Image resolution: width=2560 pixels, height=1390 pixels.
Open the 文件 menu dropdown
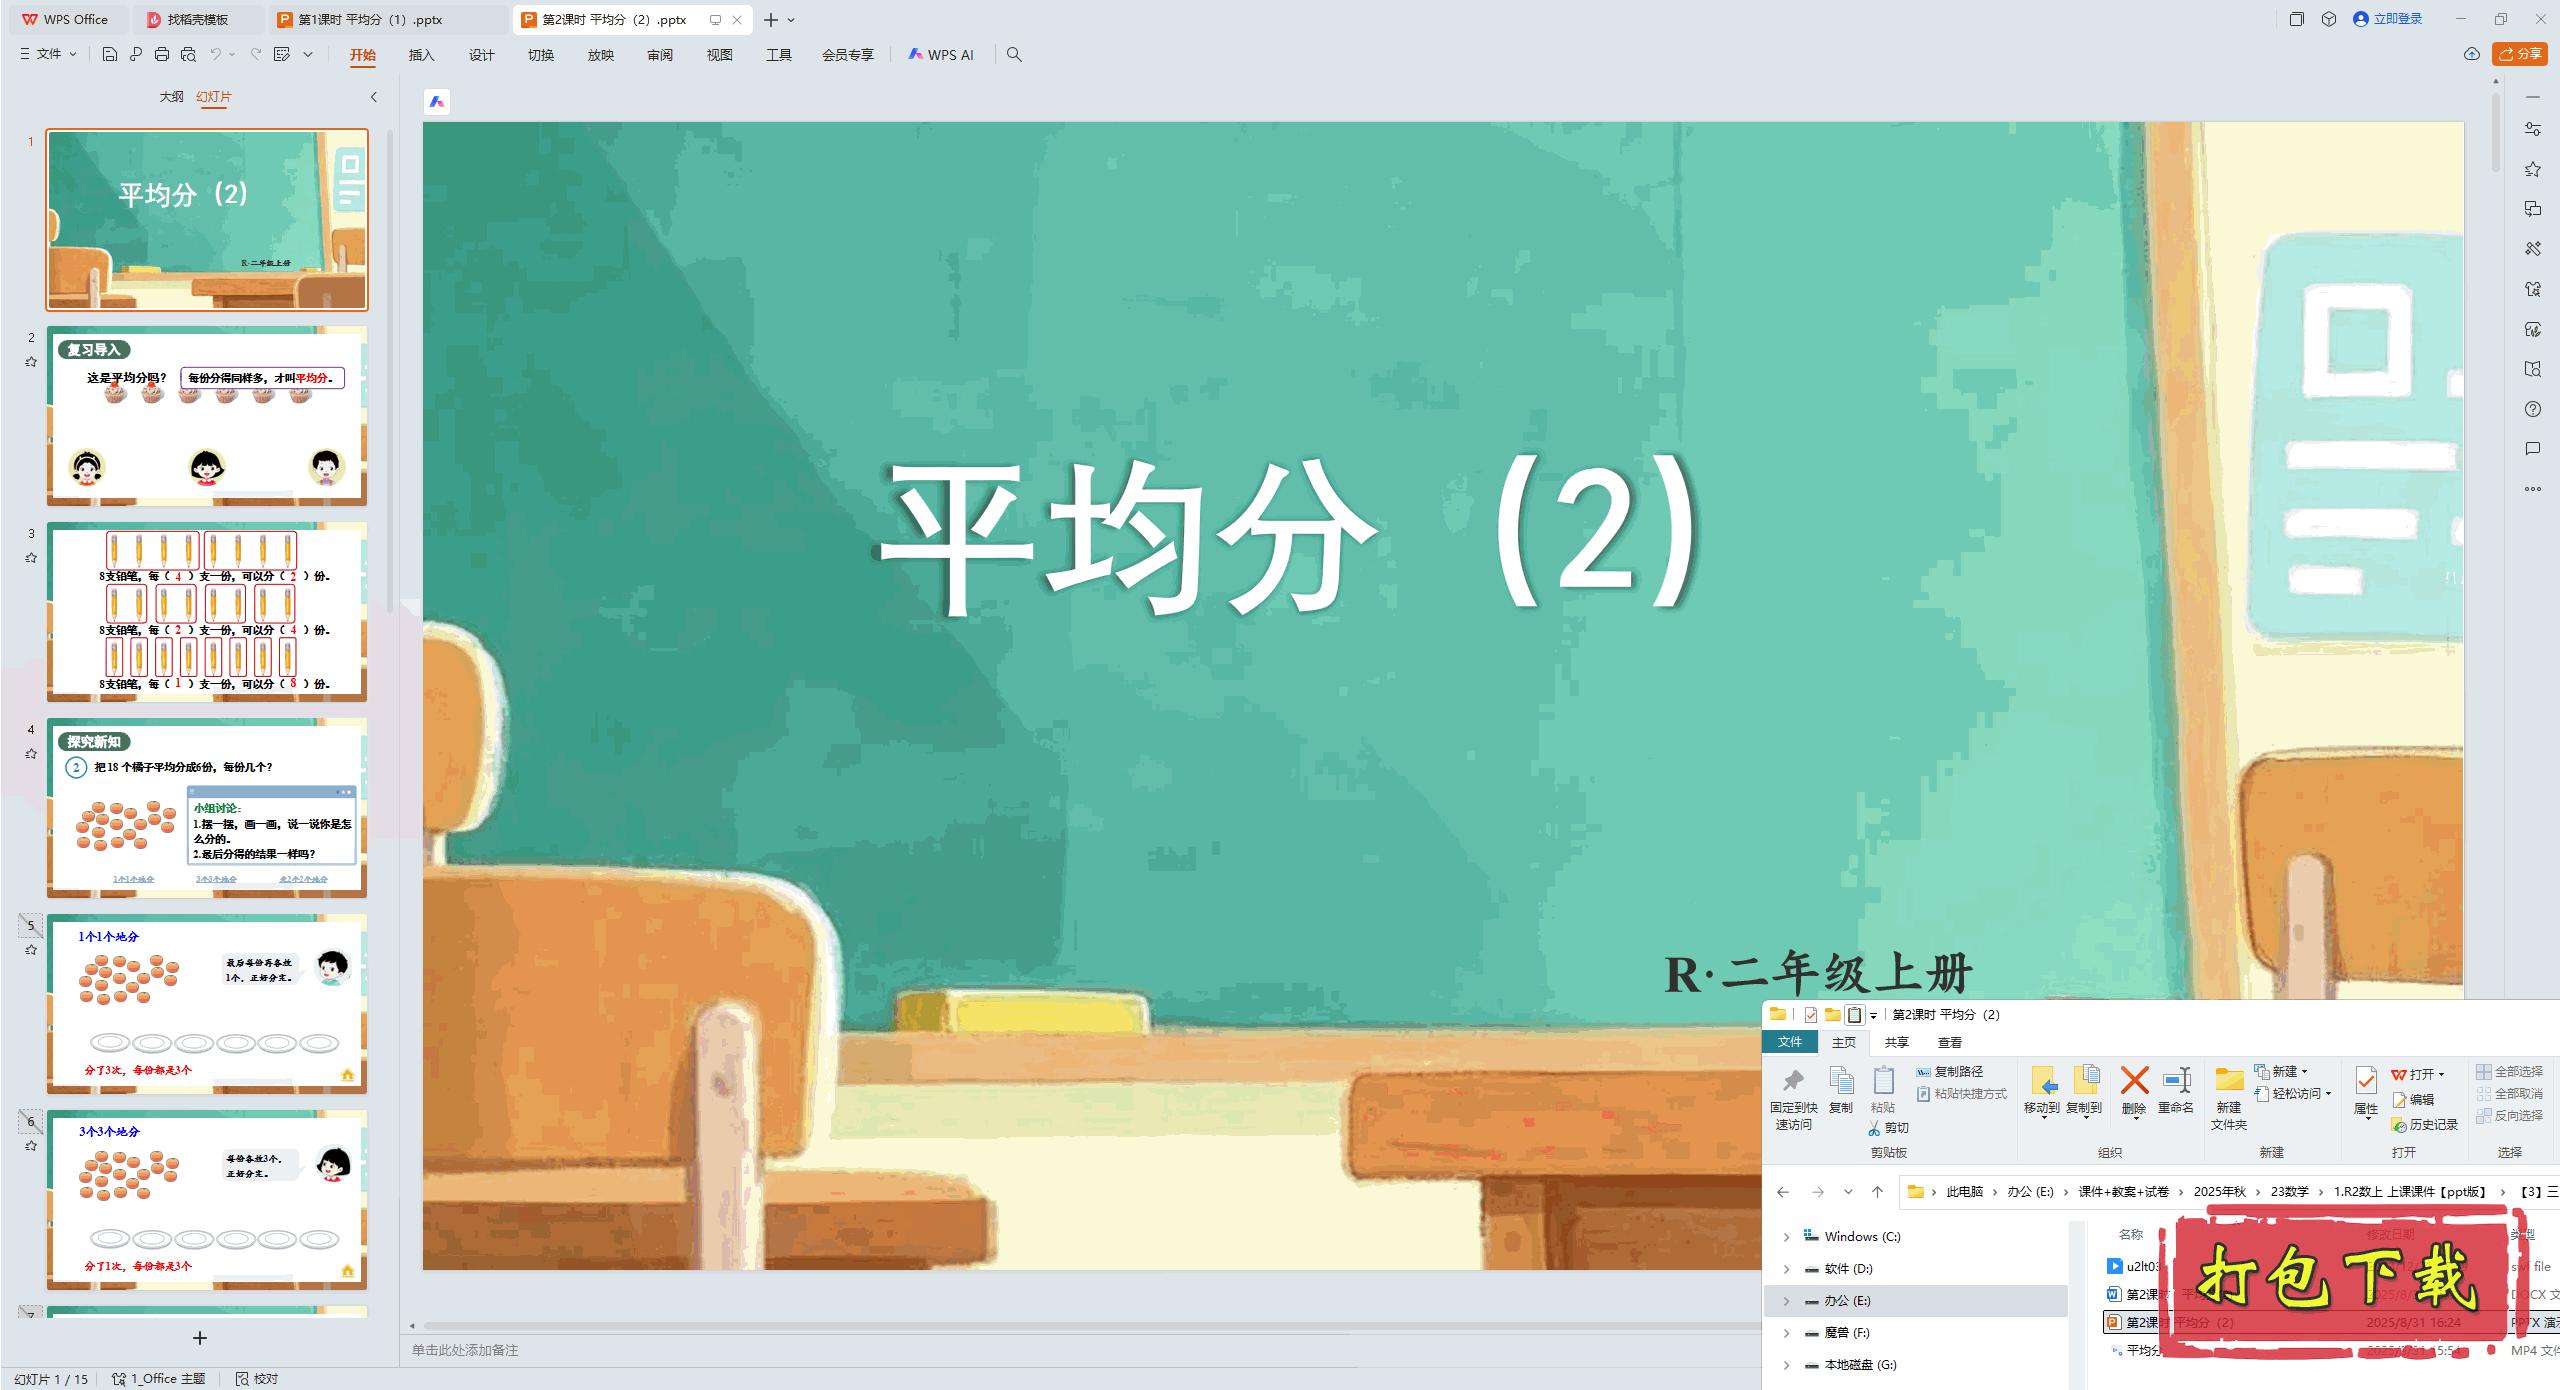(48, 54)
